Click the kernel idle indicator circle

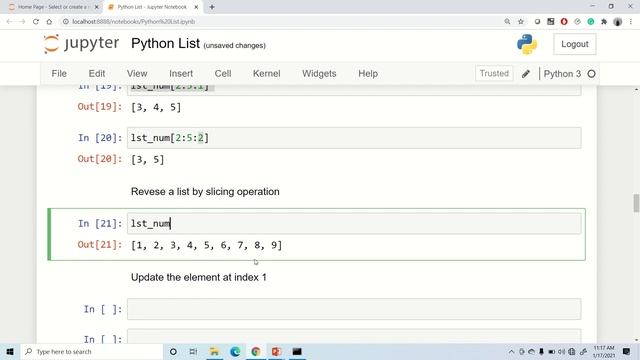591,74
